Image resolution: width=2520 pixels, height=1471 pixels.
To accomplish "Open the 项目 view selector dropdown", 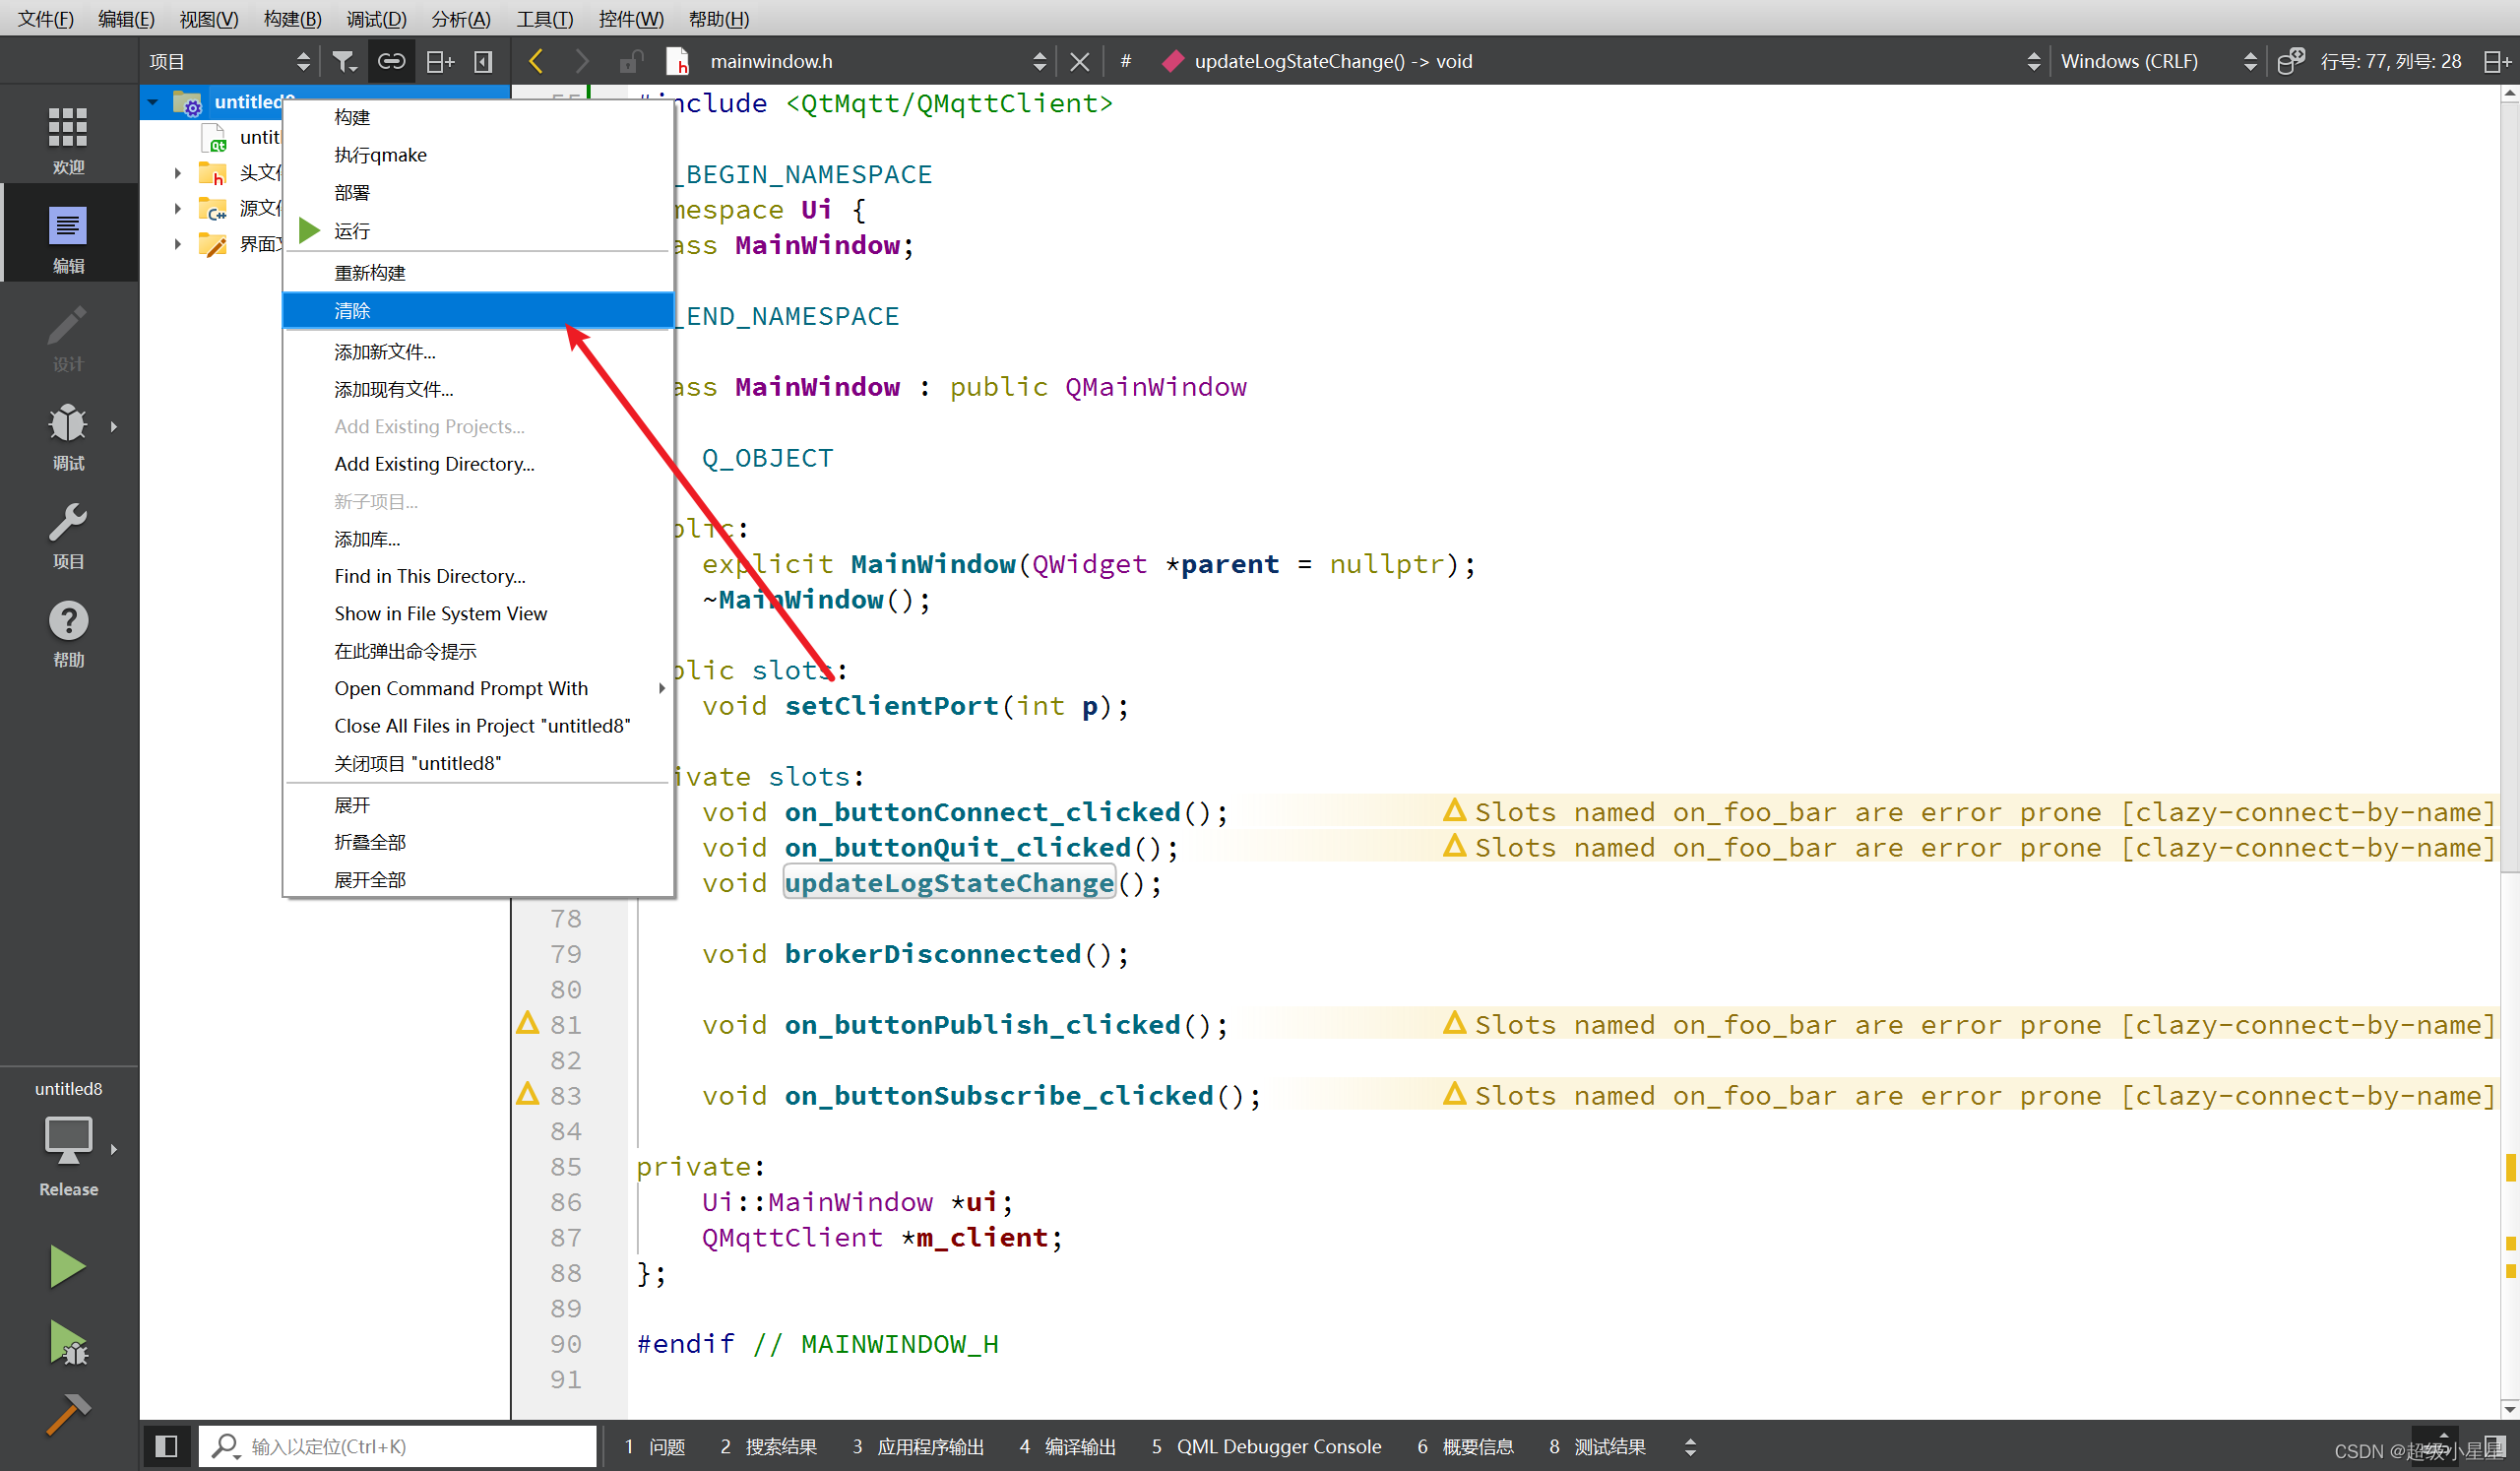I will point(230,62).
